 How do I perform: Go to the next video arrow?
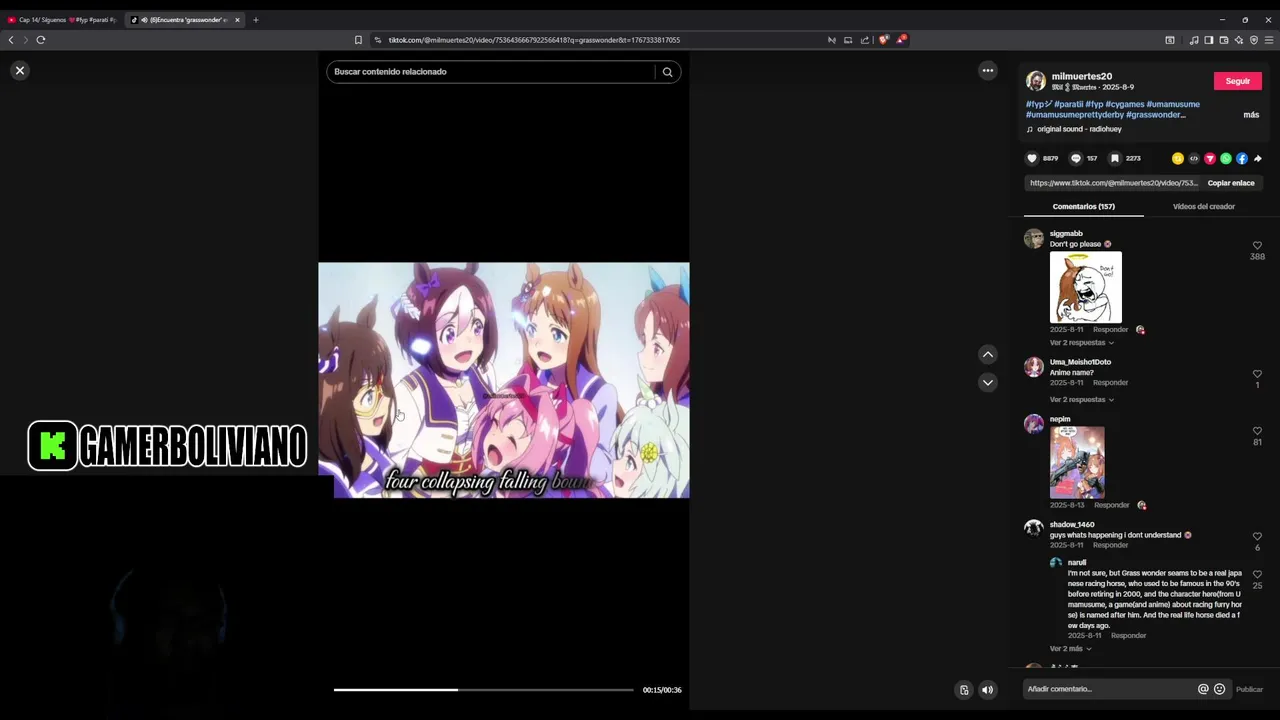pyautogui.click(x=988, y=382)
